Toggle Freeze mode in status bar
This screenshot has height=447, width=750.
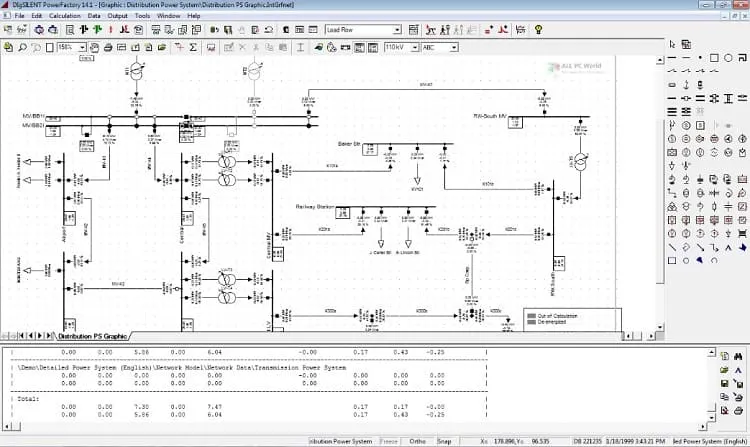389,441
